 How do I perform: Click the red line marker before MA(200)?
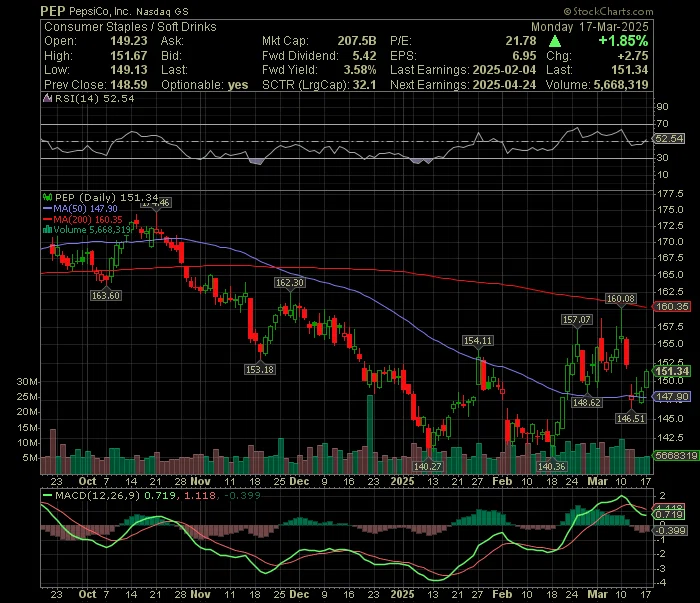tap(47, 219)
